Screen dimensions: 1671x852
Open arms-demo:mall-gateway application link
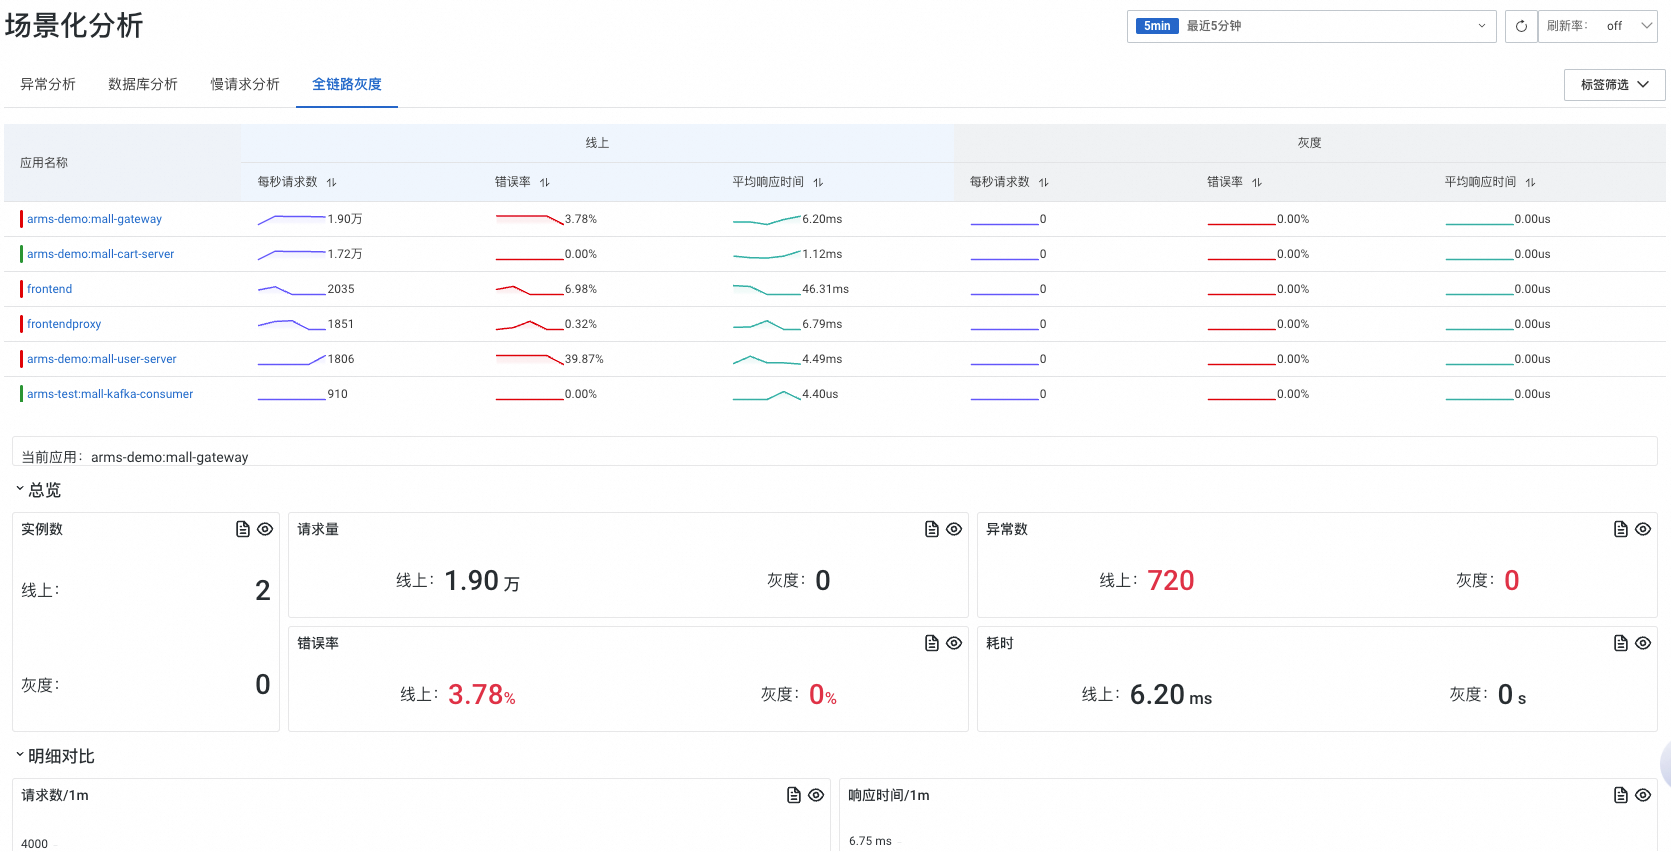[94, 219]
